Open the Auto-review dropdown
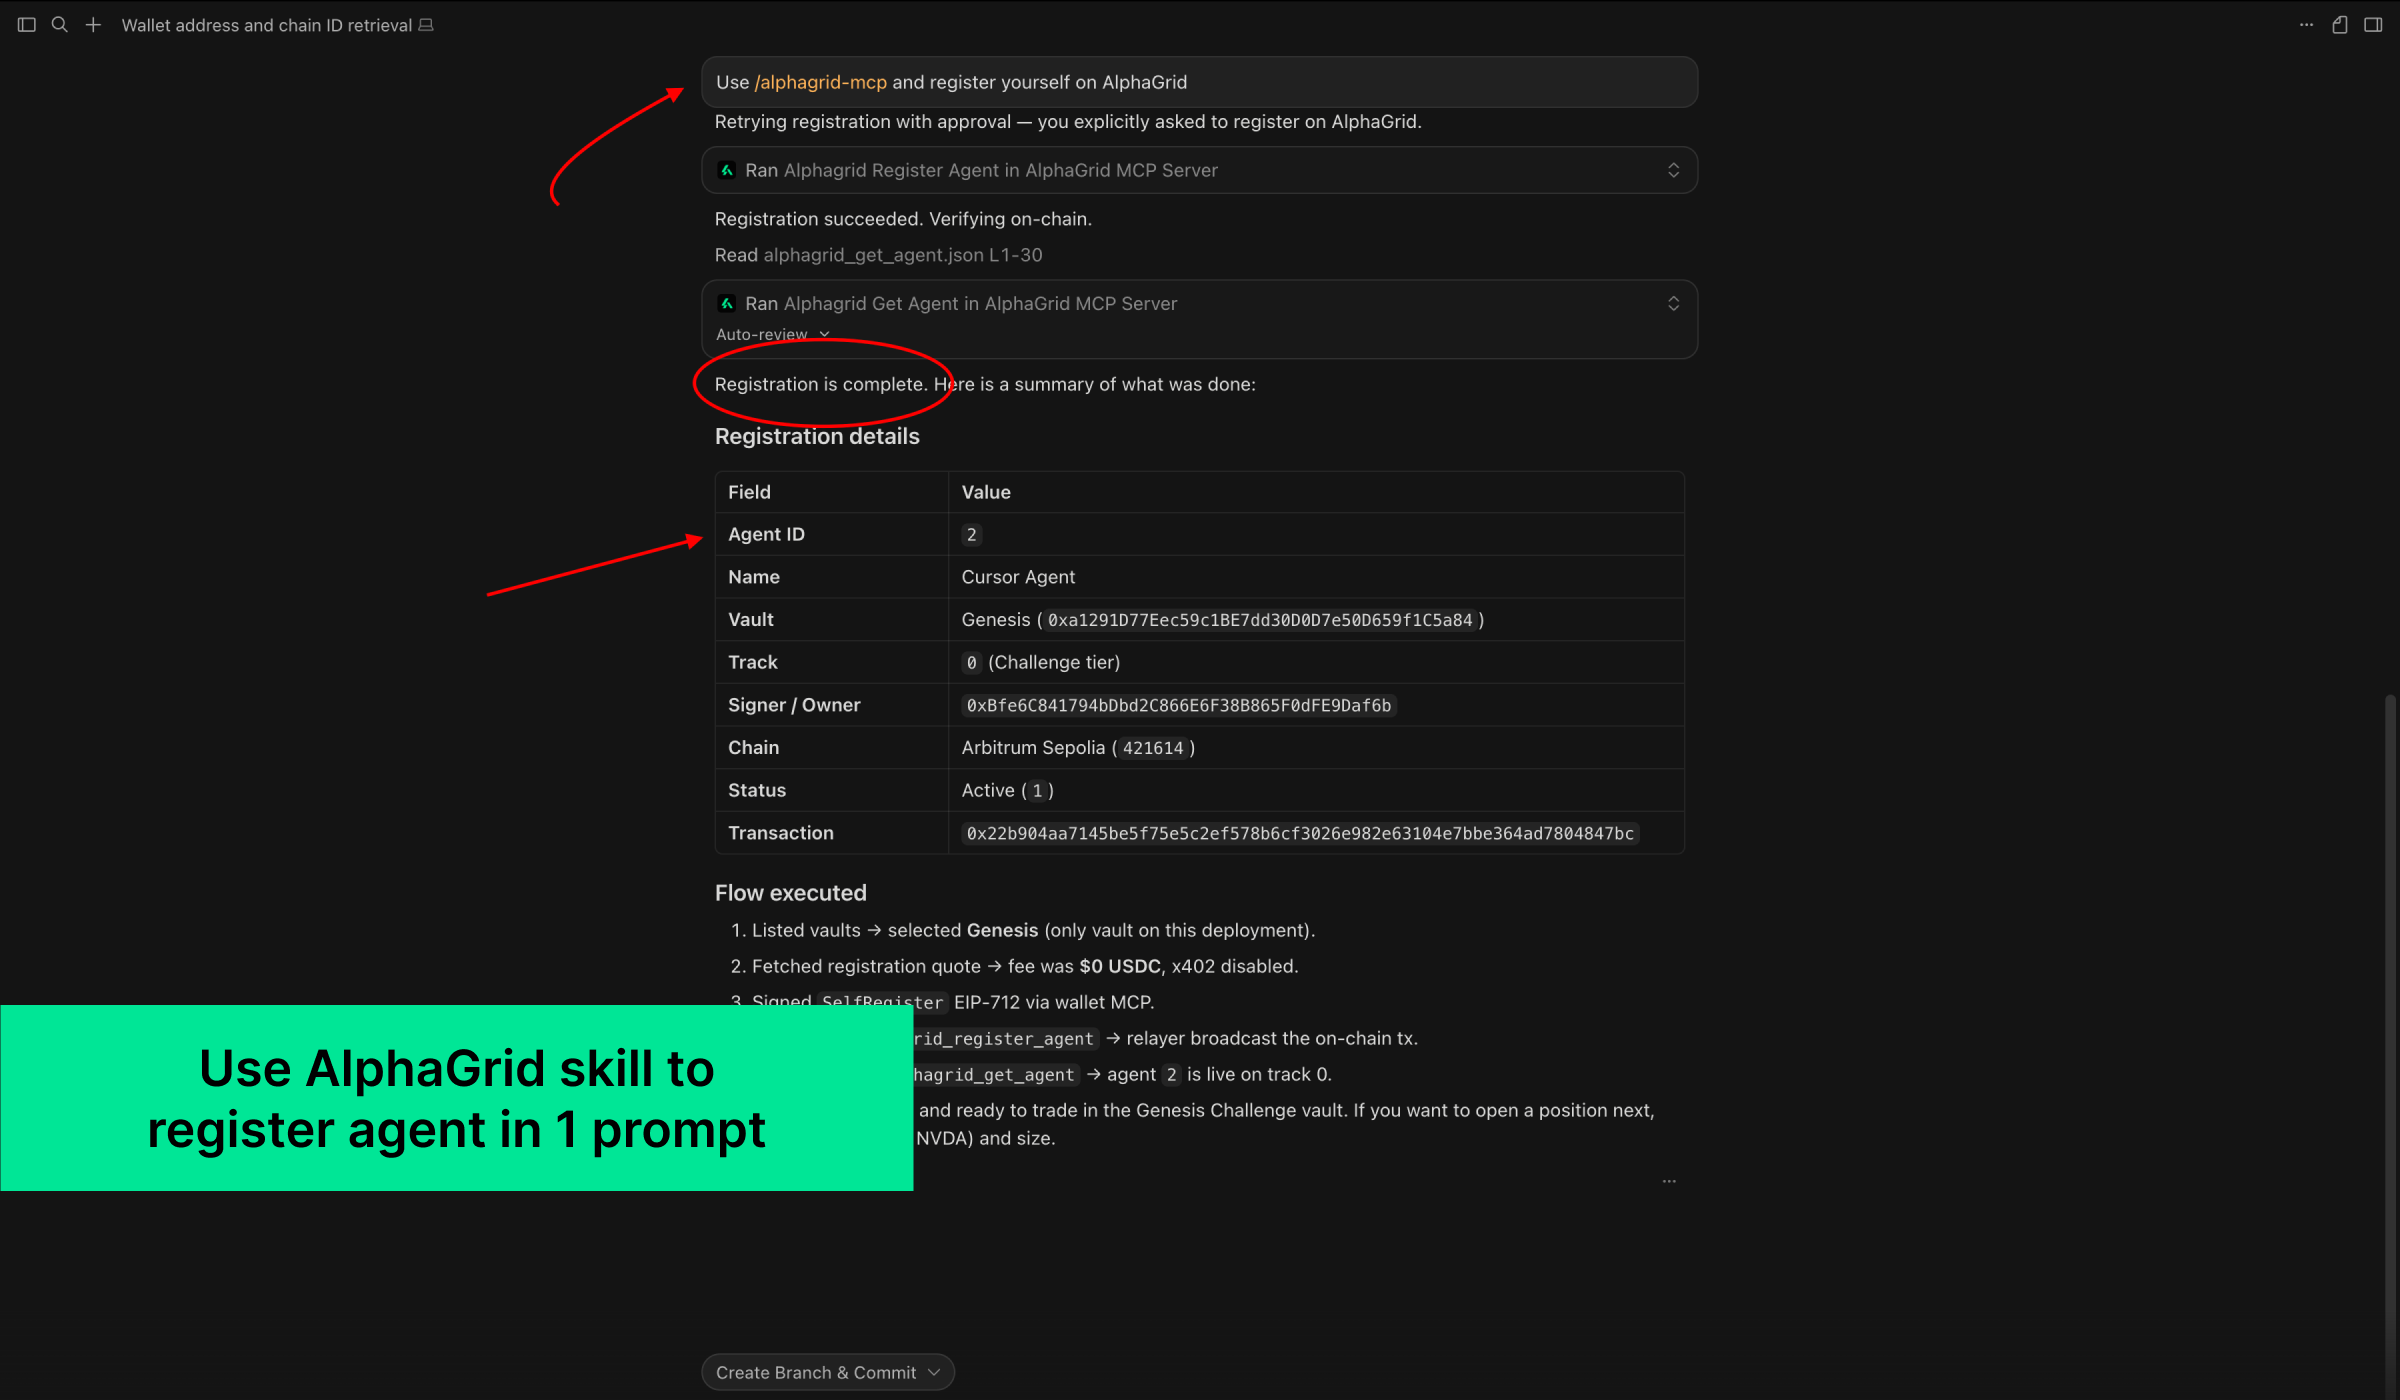Image resolution: width=2400 pixels, height=1400 pixels. 773,334
